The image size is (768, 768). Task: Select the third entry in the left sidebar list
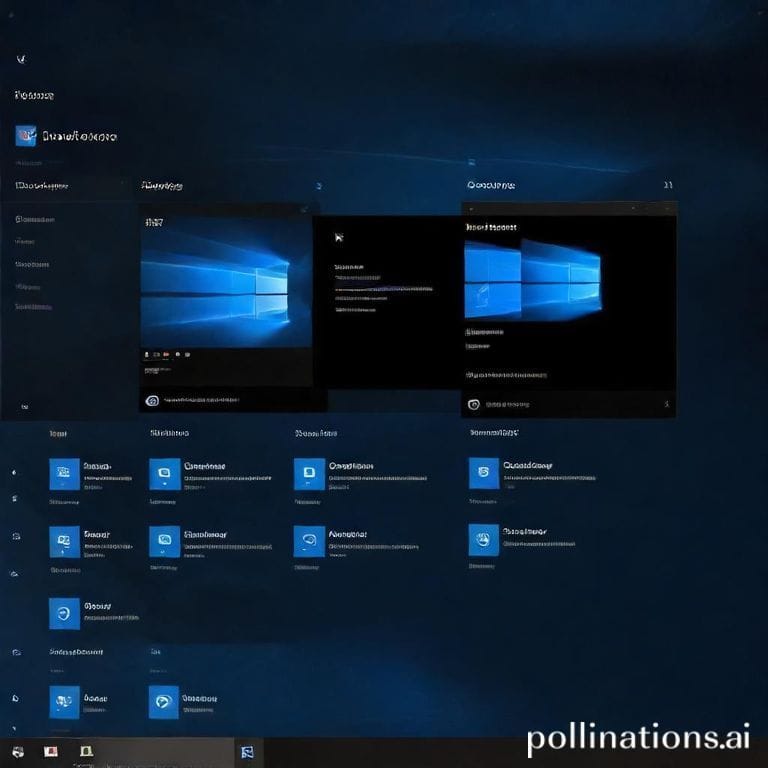[32, 264]
